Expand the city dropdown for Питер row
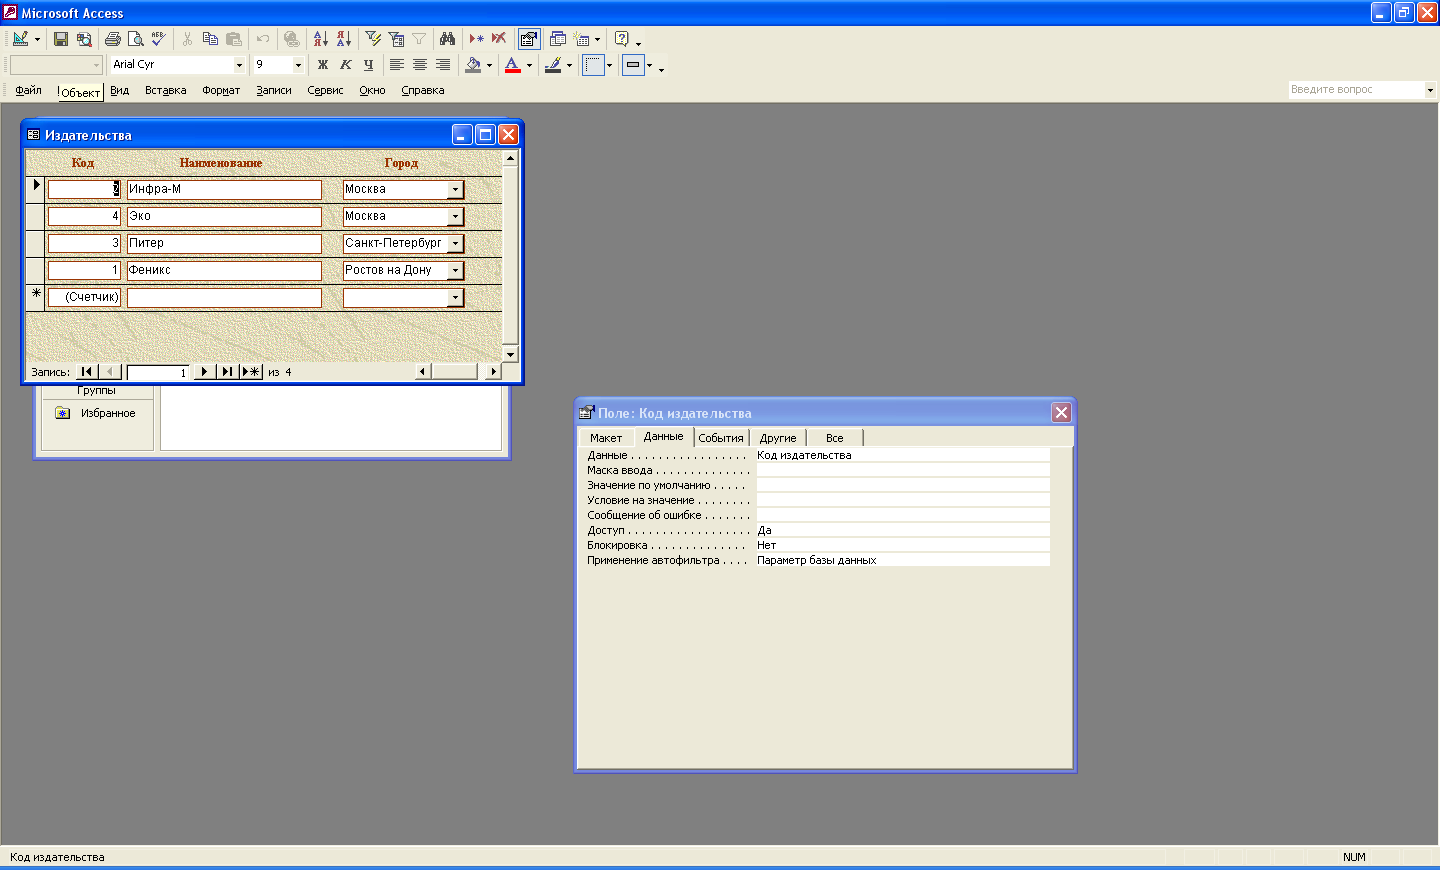 click(456, 243)
